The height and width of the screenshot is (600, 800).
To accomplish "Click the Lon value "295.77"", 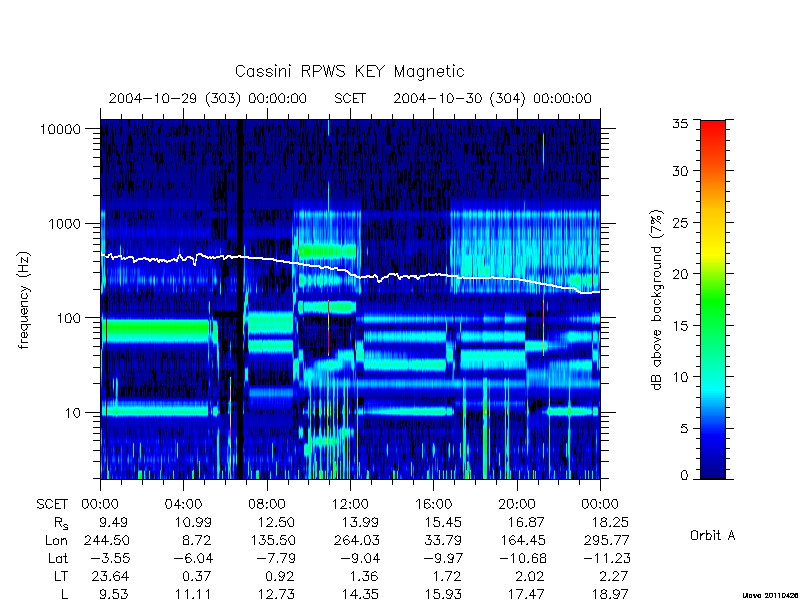I will pos(606,540).
